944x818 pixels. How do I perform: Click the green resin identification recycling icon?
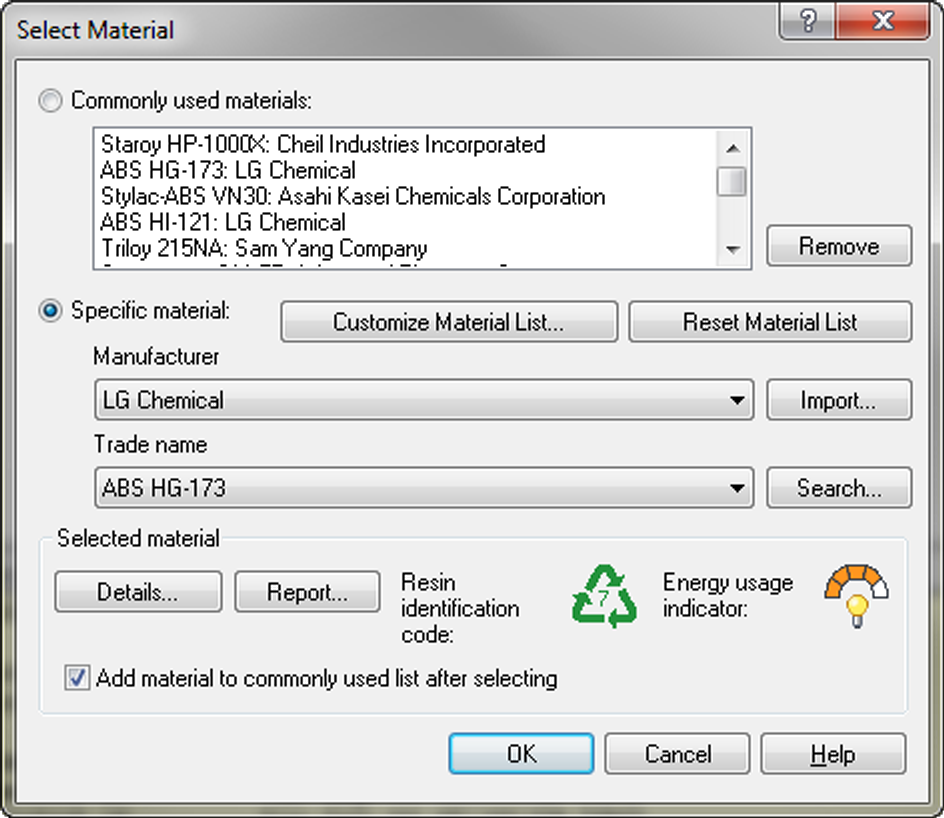tap(604, 596)
